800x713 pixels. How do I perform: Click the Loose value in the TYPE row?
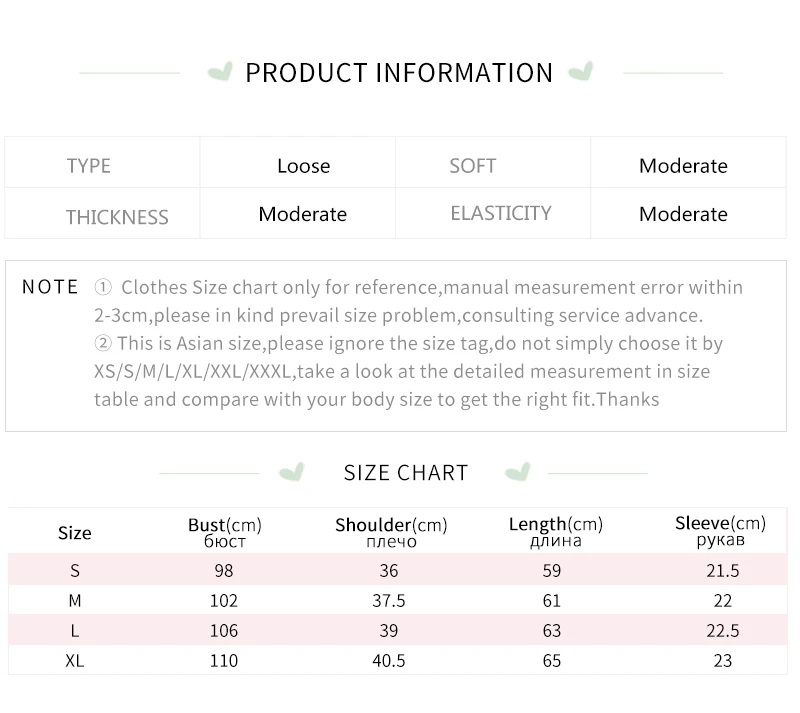click(303, 166)
